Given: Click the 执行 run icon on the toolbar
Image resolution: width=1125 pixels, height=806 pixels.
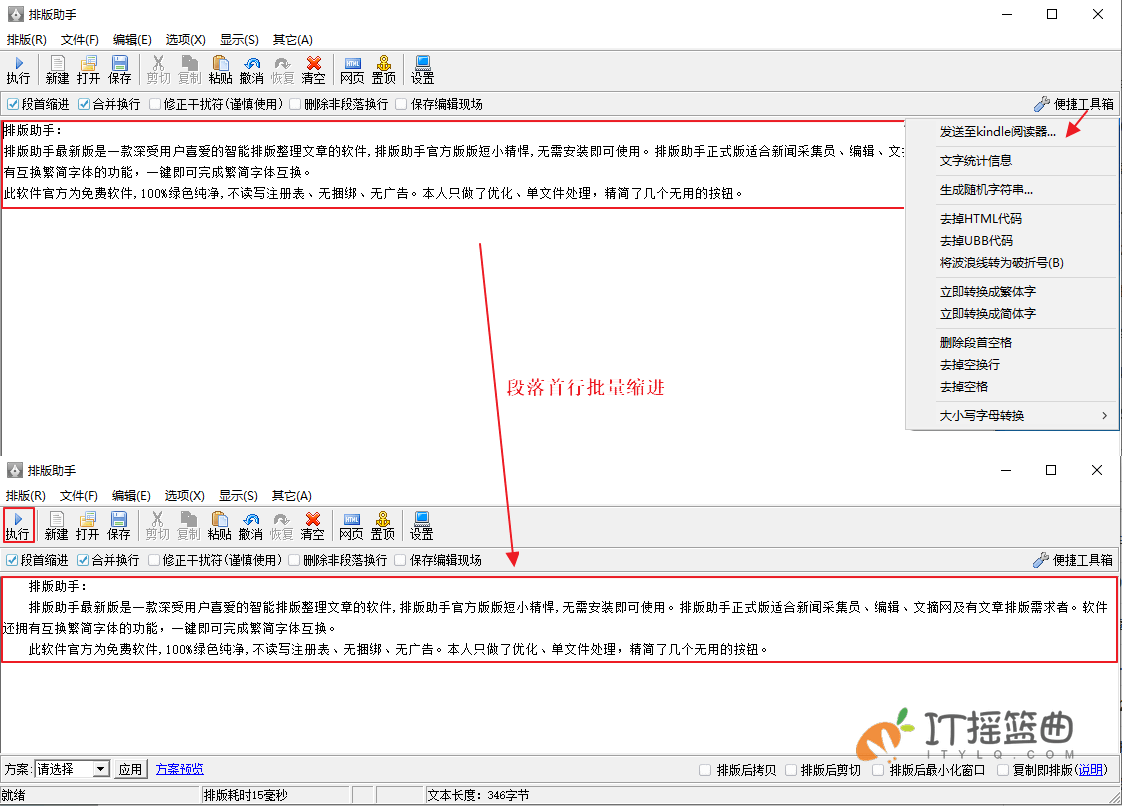Looking at the screenshot, I should pos(18,69).
